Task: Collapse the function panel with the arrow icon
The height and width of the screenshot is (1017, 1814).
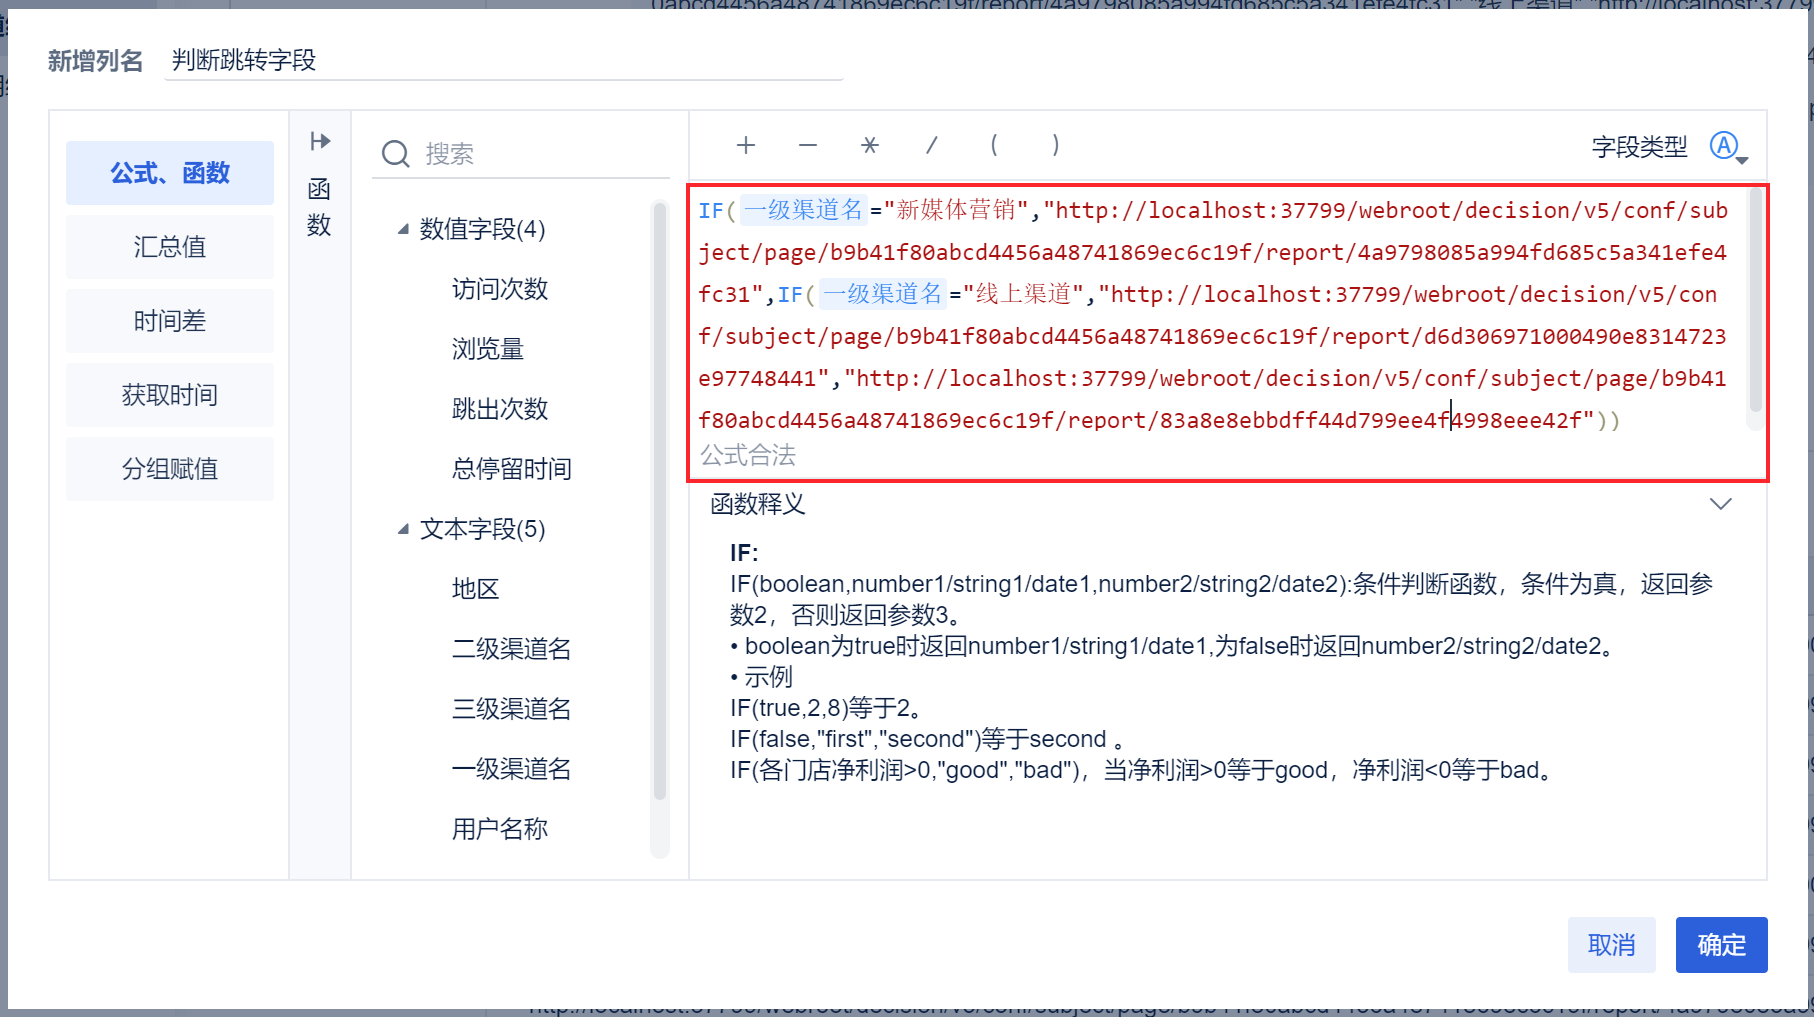Action: [320, 141]
